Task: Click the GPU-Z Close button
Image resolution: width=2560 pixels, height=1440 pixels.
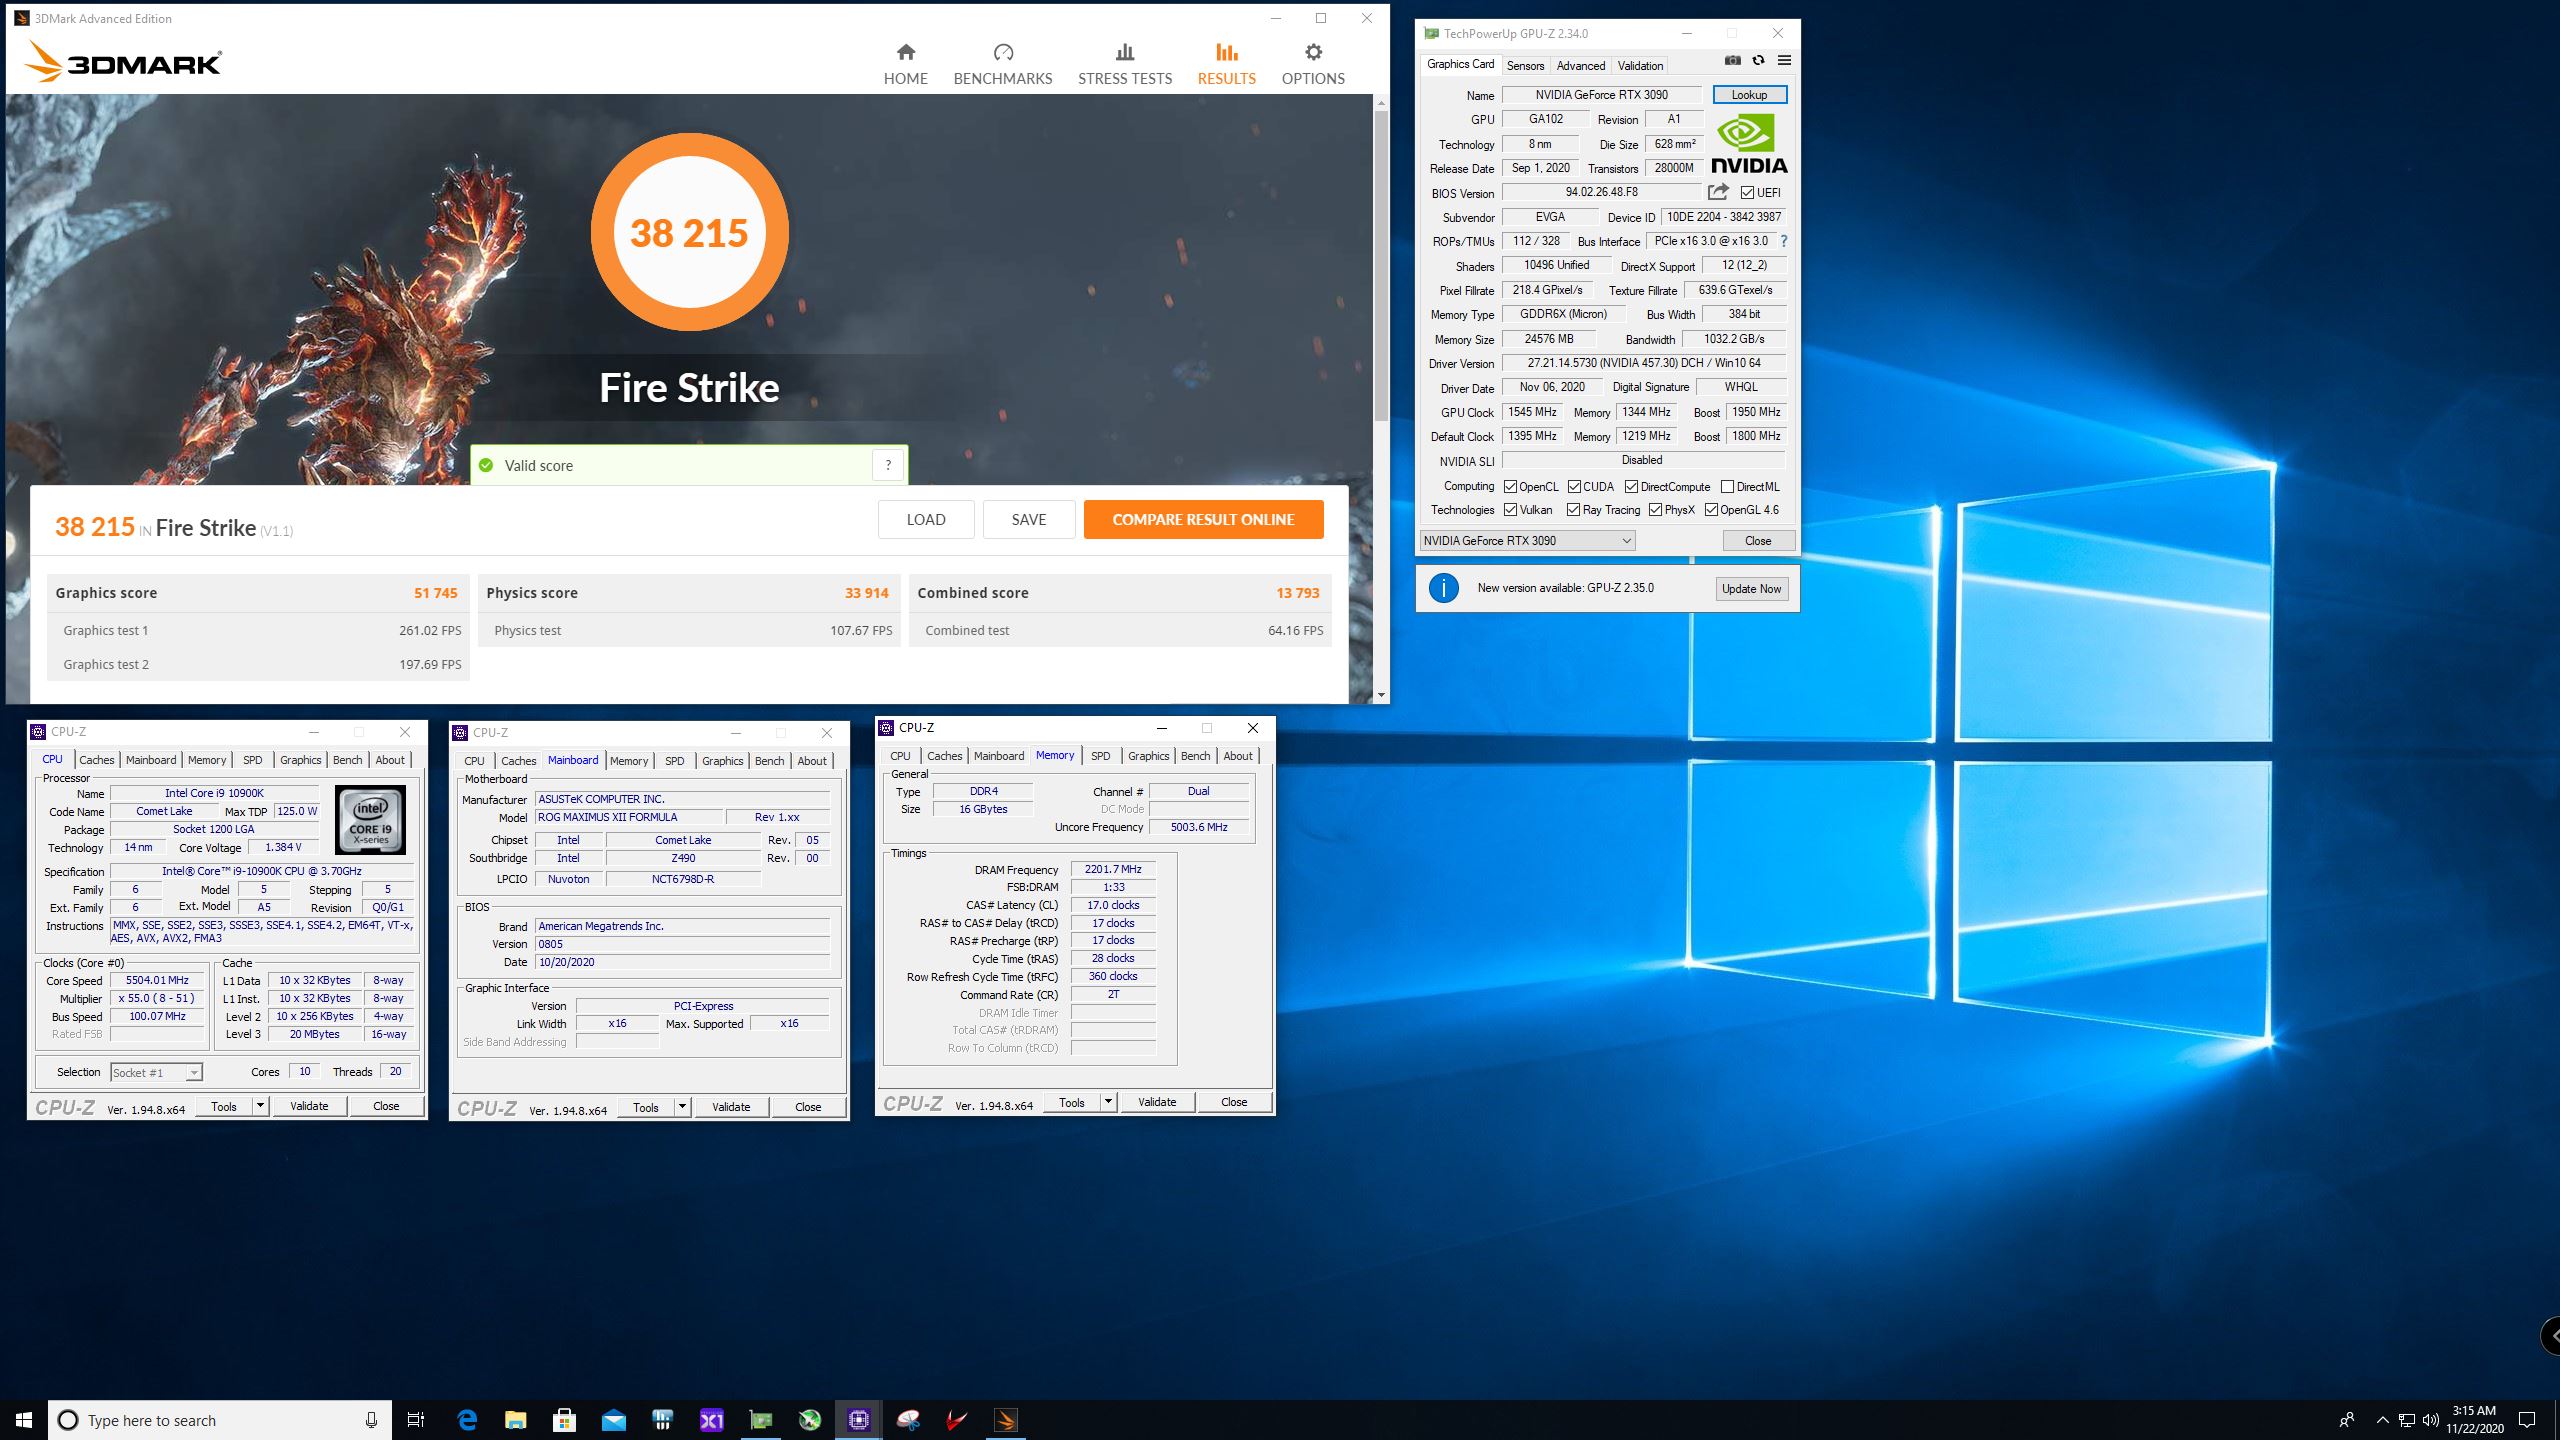Action: tap(1758, 541)
